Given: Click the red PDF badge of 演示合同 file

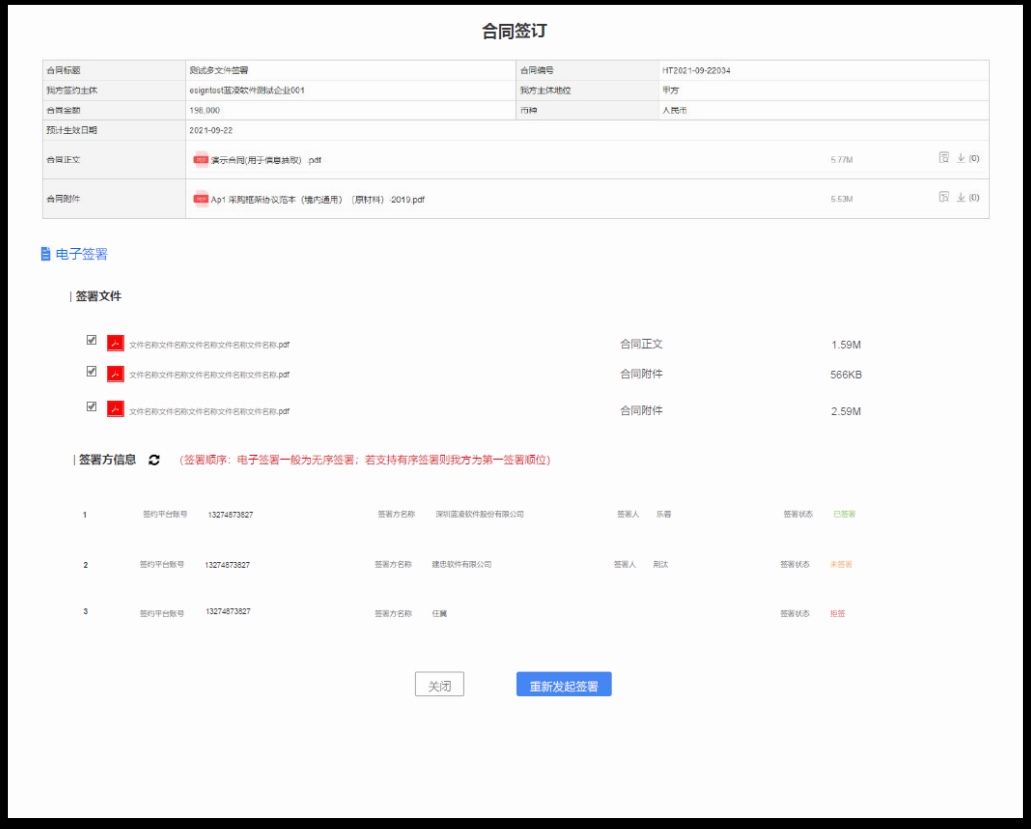Looking at the screenshot, I should pyautogui.click(x=201, y=160).
